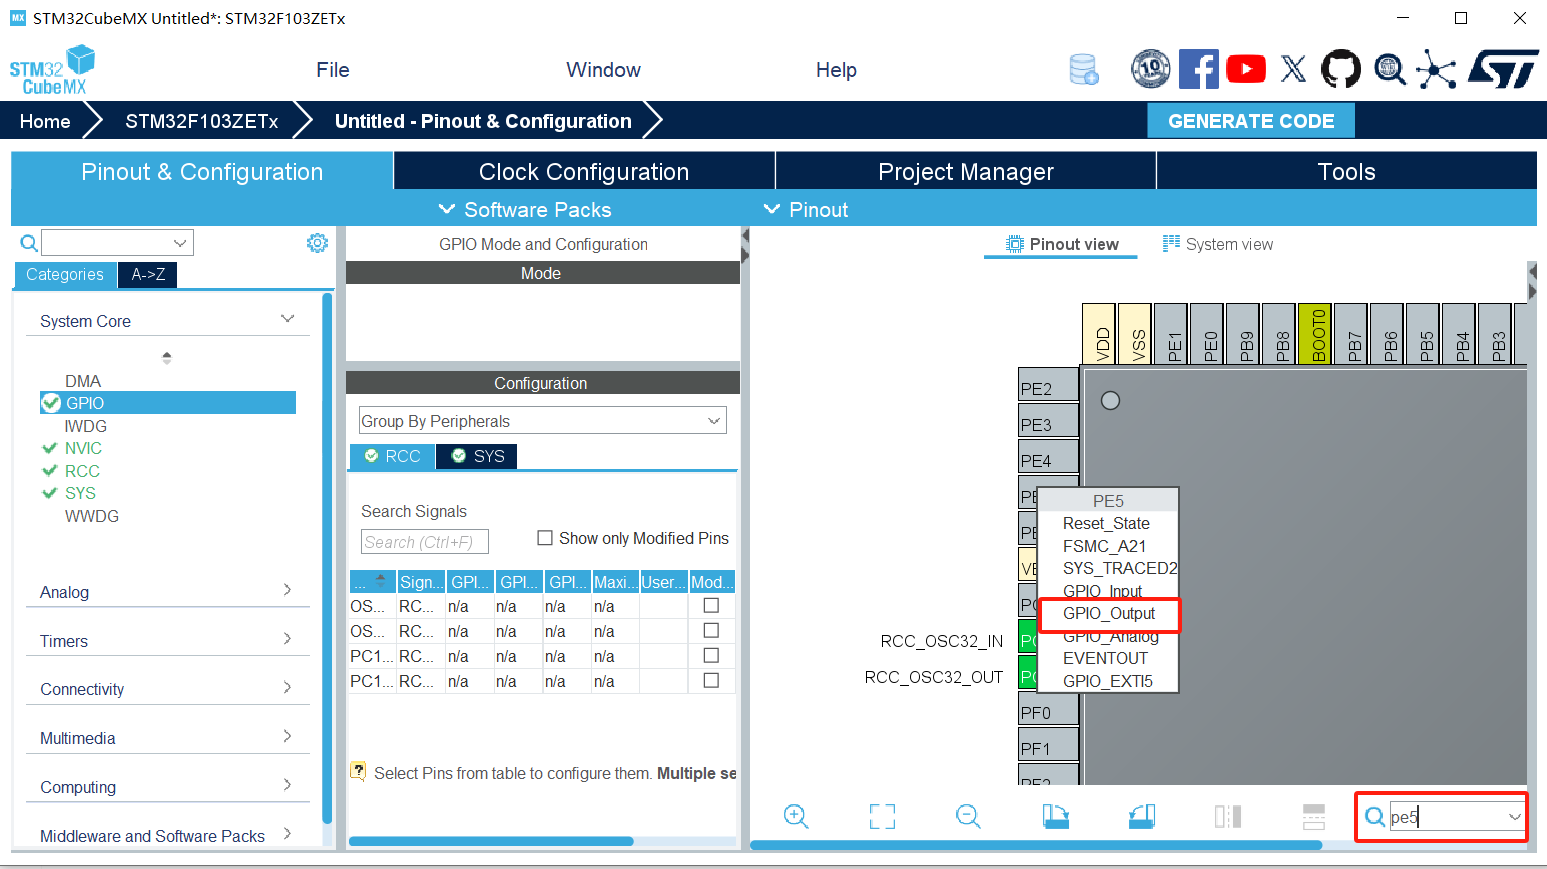This screenshot has width=1547, height=869.
Task: Click the sort arrows under System Core
Action: pos(167,357)
